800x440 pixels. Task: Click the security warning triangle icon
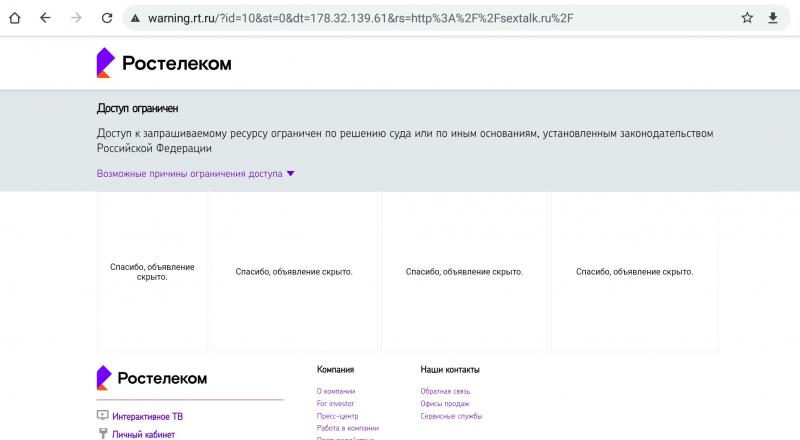[x=135, y=18]
